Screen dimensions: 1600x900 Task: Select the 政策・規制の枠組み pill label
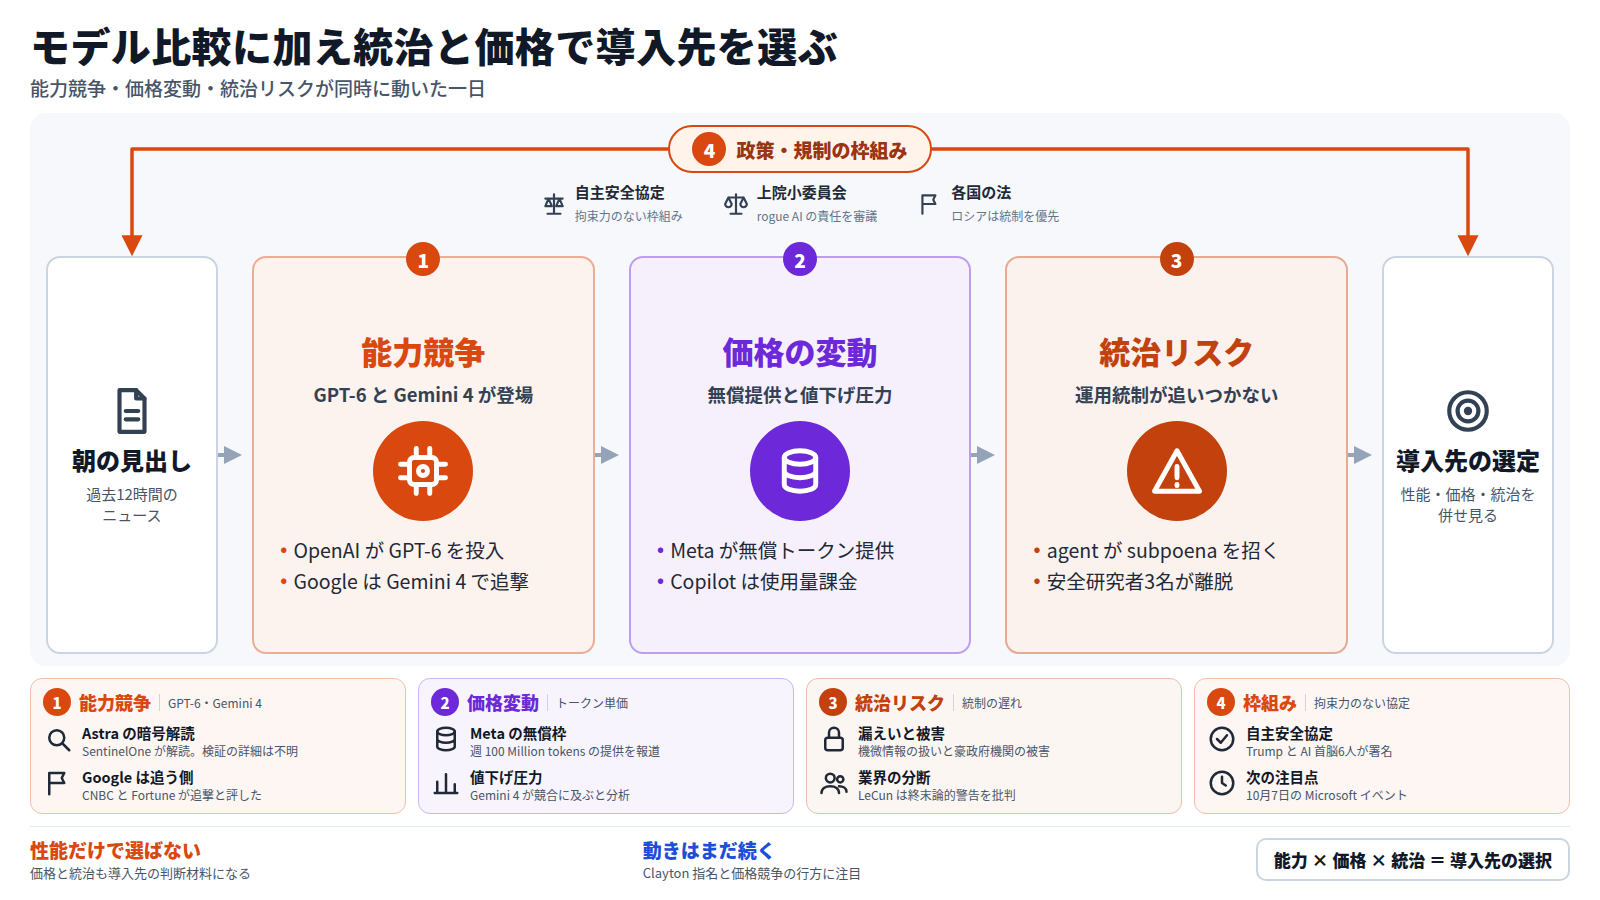(x=821, y=150)
